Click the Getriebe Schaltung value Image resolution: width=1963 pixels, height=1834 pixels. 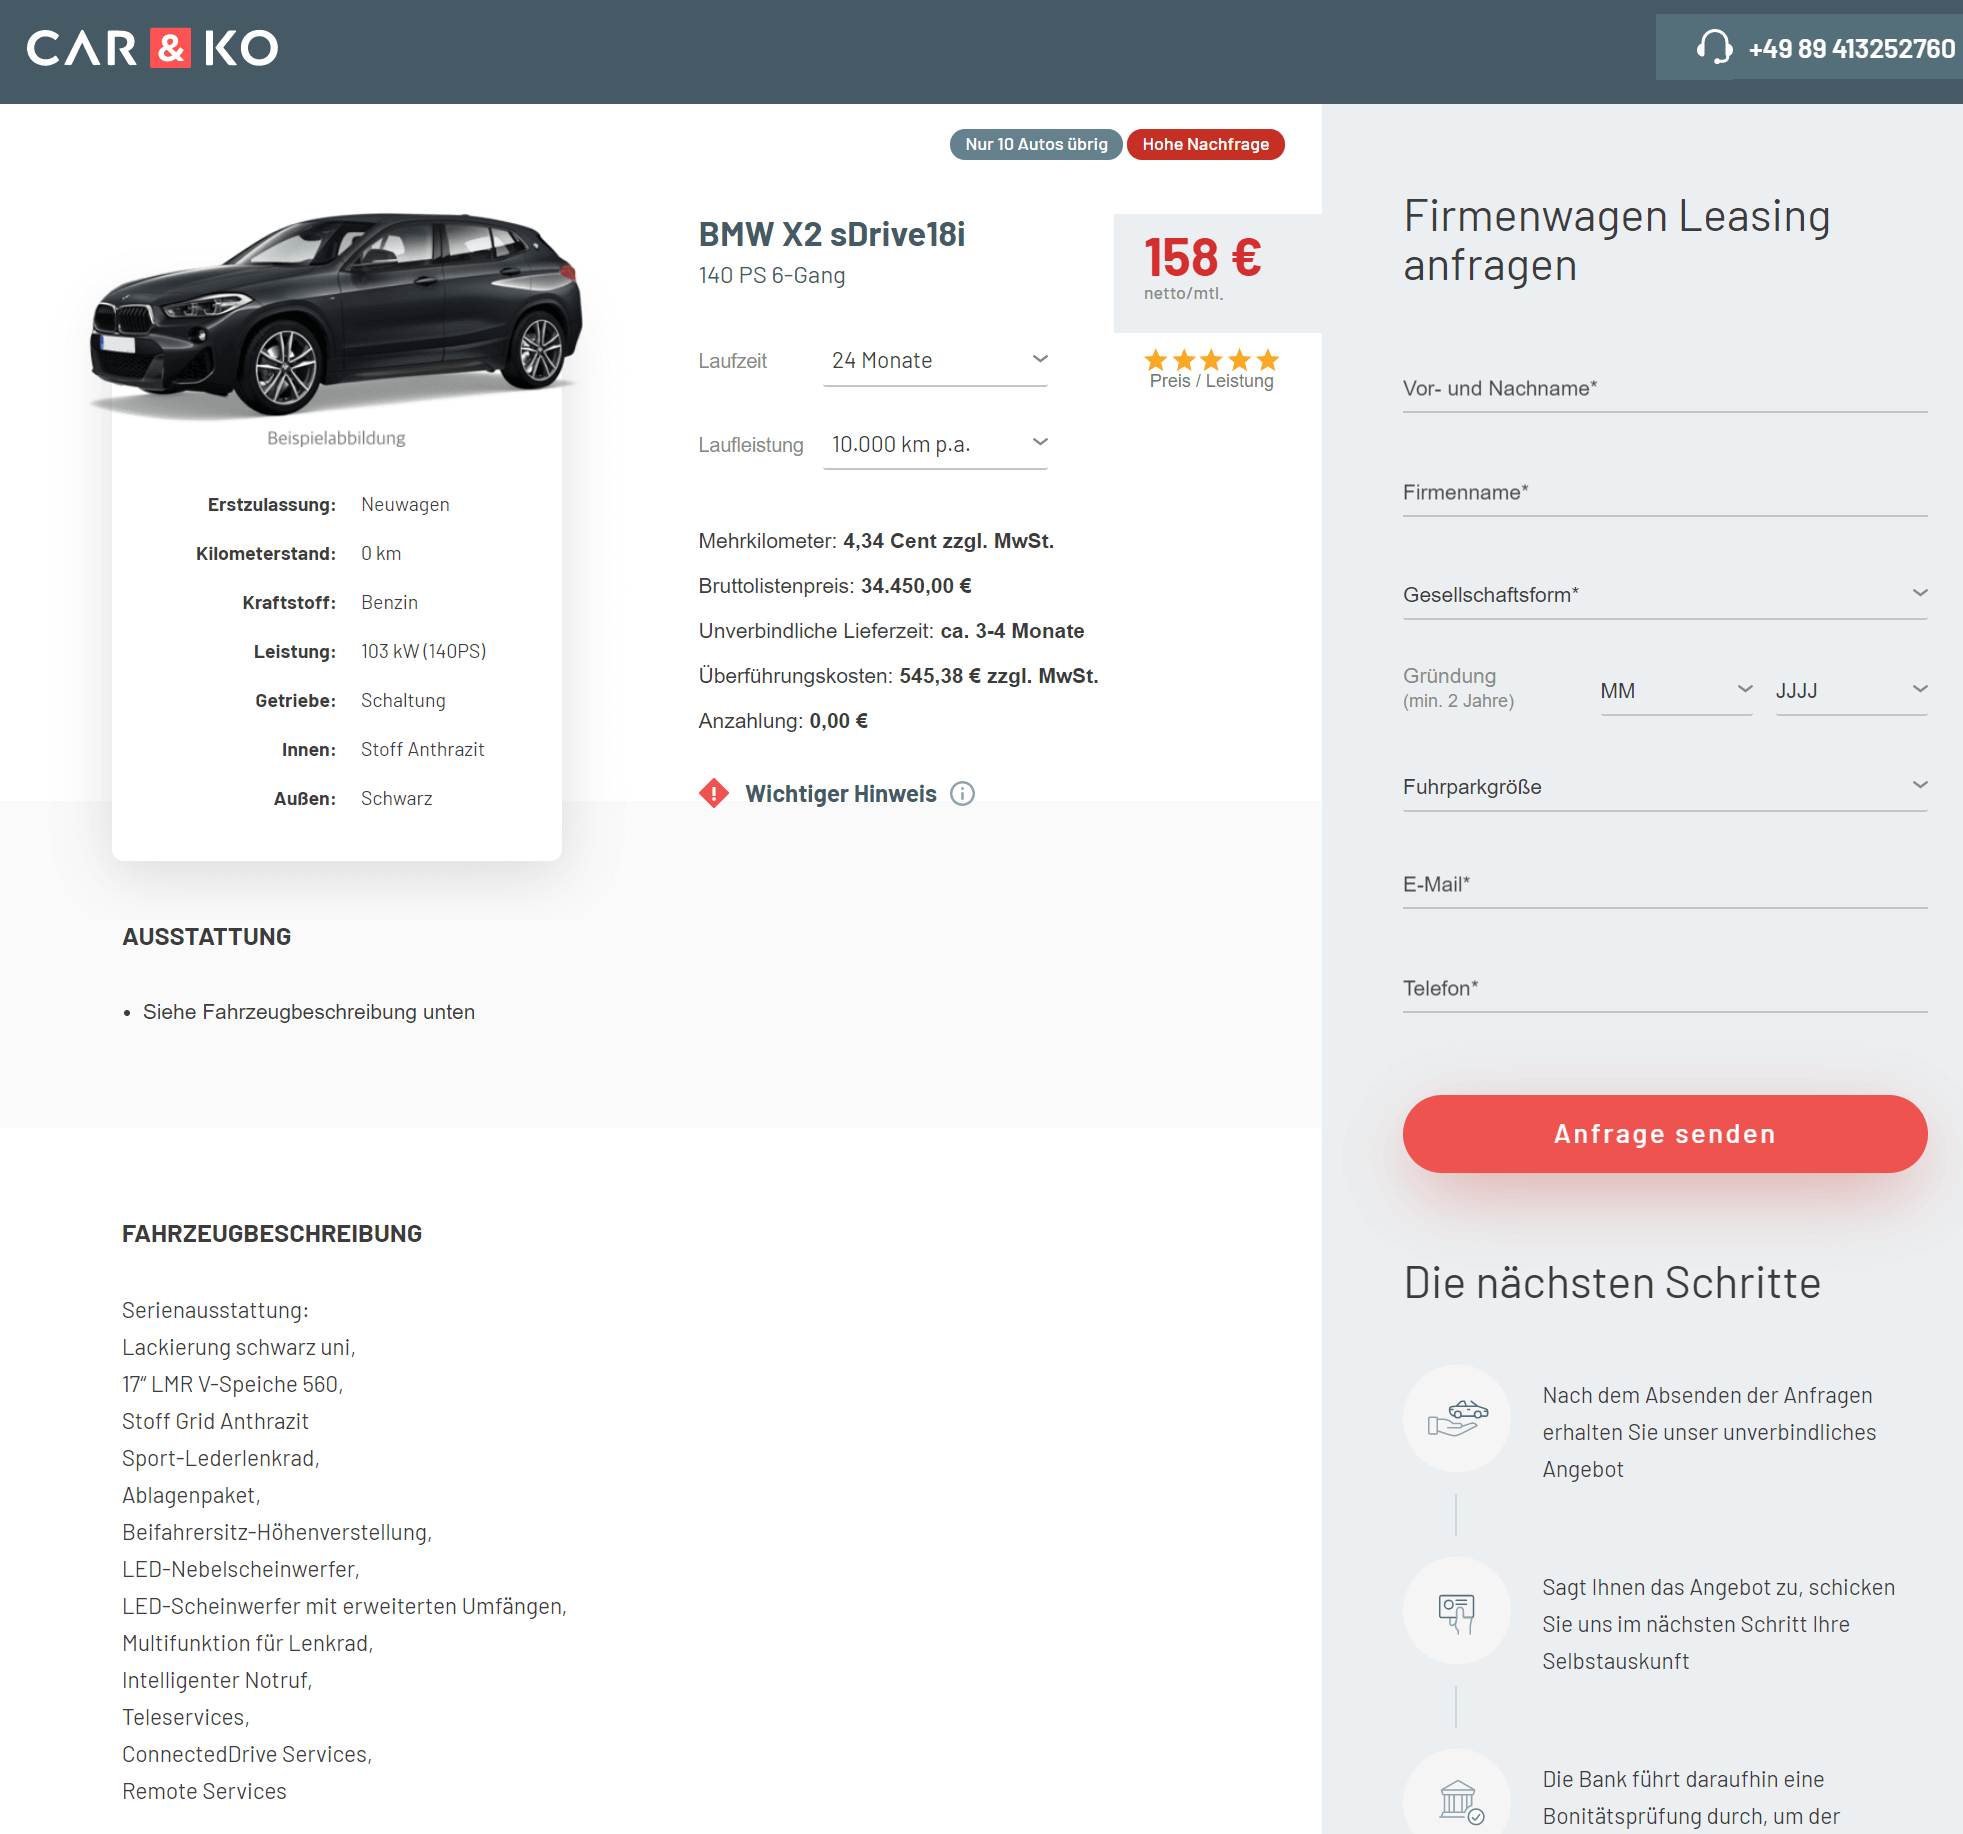click(x=403, y=701)
